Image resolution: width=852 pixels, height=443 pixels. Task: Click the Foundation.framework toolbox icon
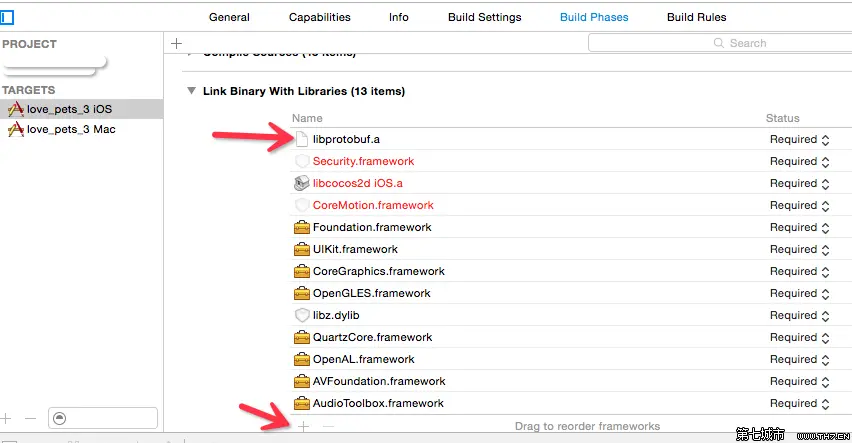pos(302,227)
